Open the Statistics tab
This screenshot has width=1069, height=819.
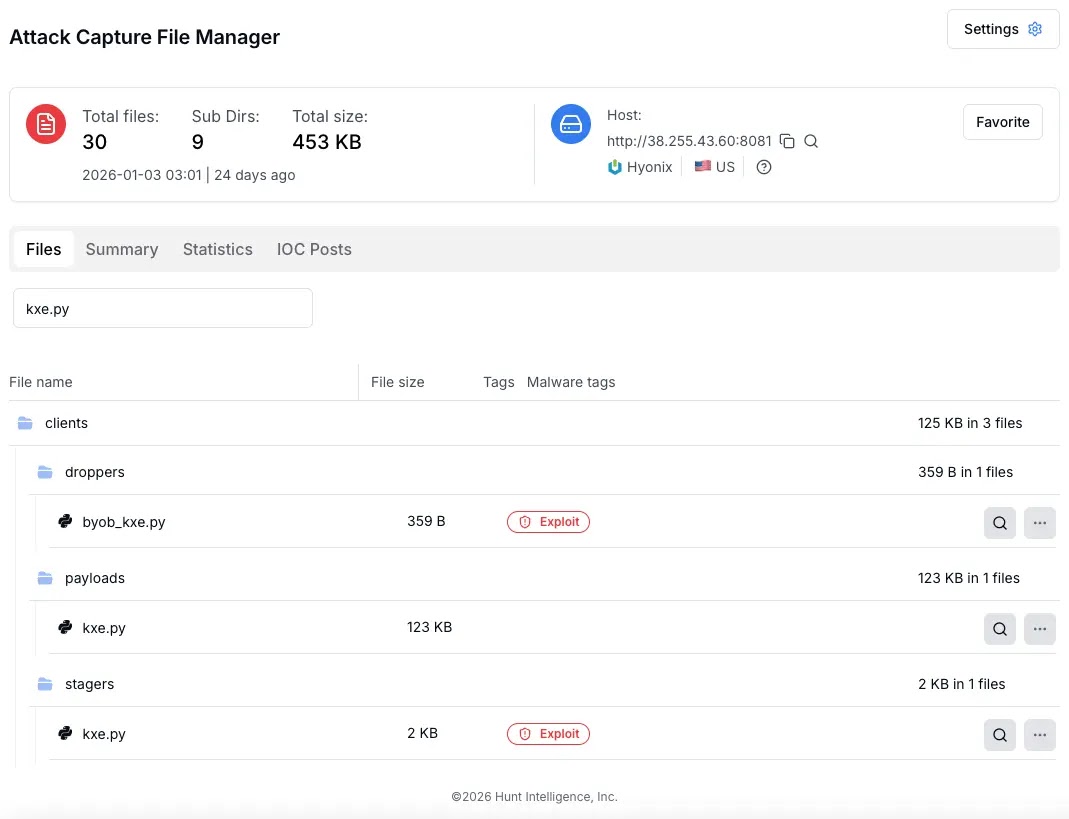[217, 249]
